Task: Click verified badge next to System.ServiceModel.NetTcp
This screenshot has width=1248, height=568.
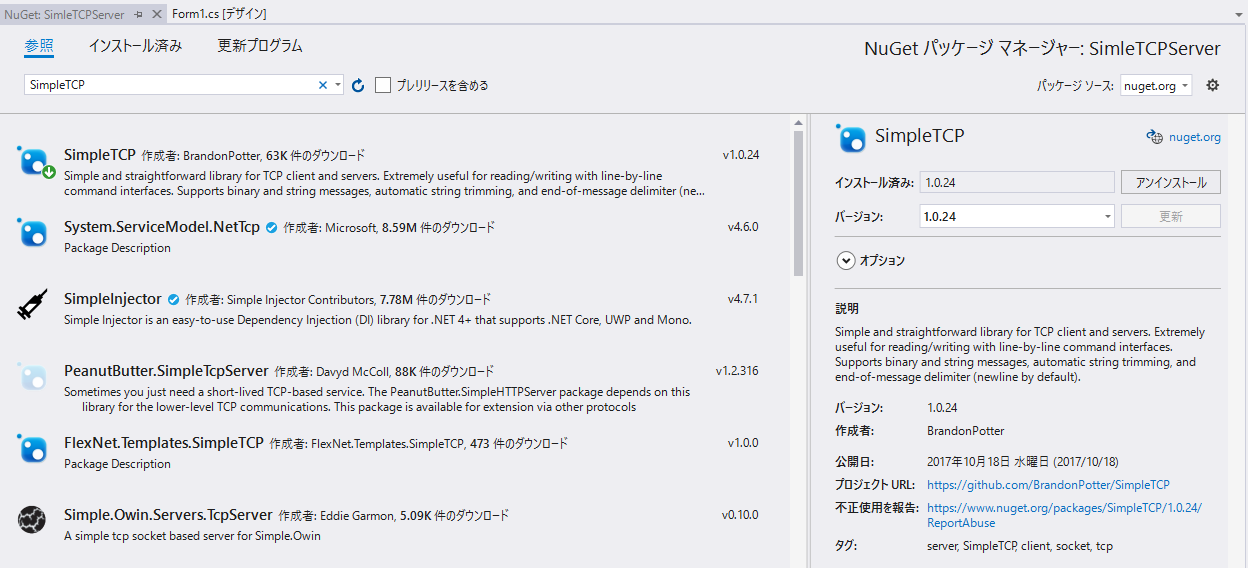Action: (270, 228)
